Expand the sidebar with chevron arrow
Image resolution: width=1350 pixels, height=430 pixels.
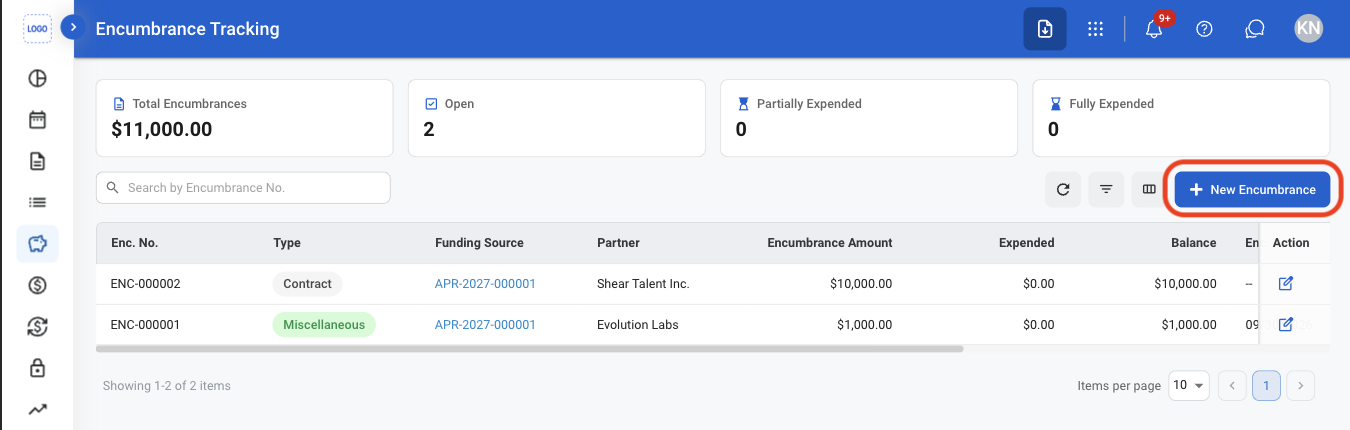[x=73, y=27]
